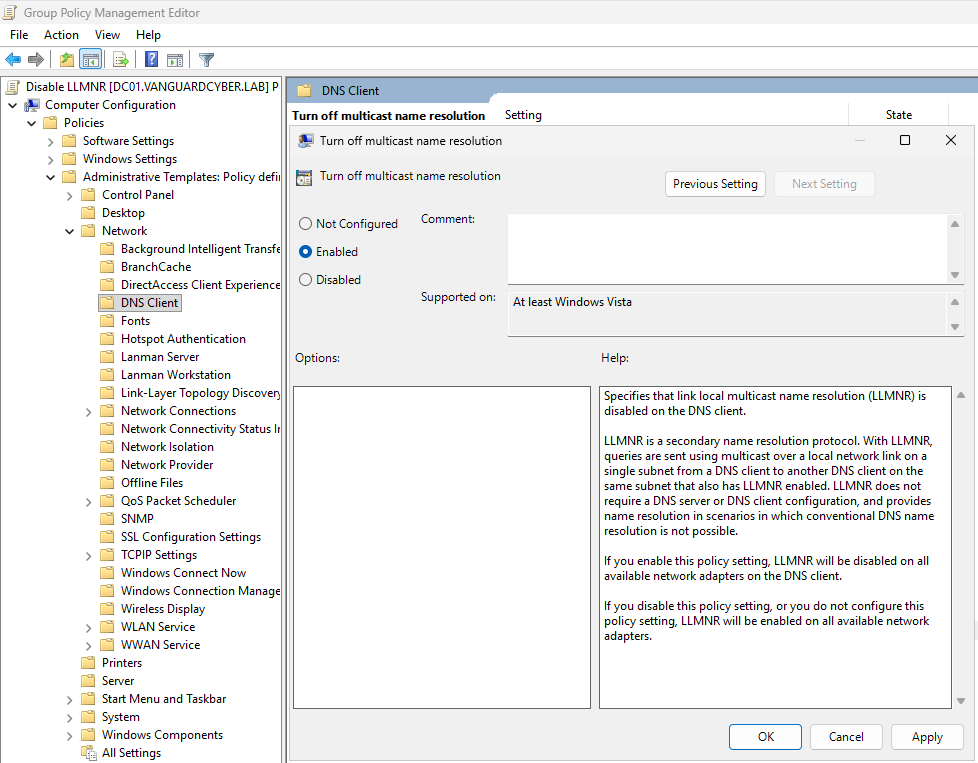Viewport: 978px width, 763px height.
Task: Expand the Software Settings node
Action: (x=51, y=142)
